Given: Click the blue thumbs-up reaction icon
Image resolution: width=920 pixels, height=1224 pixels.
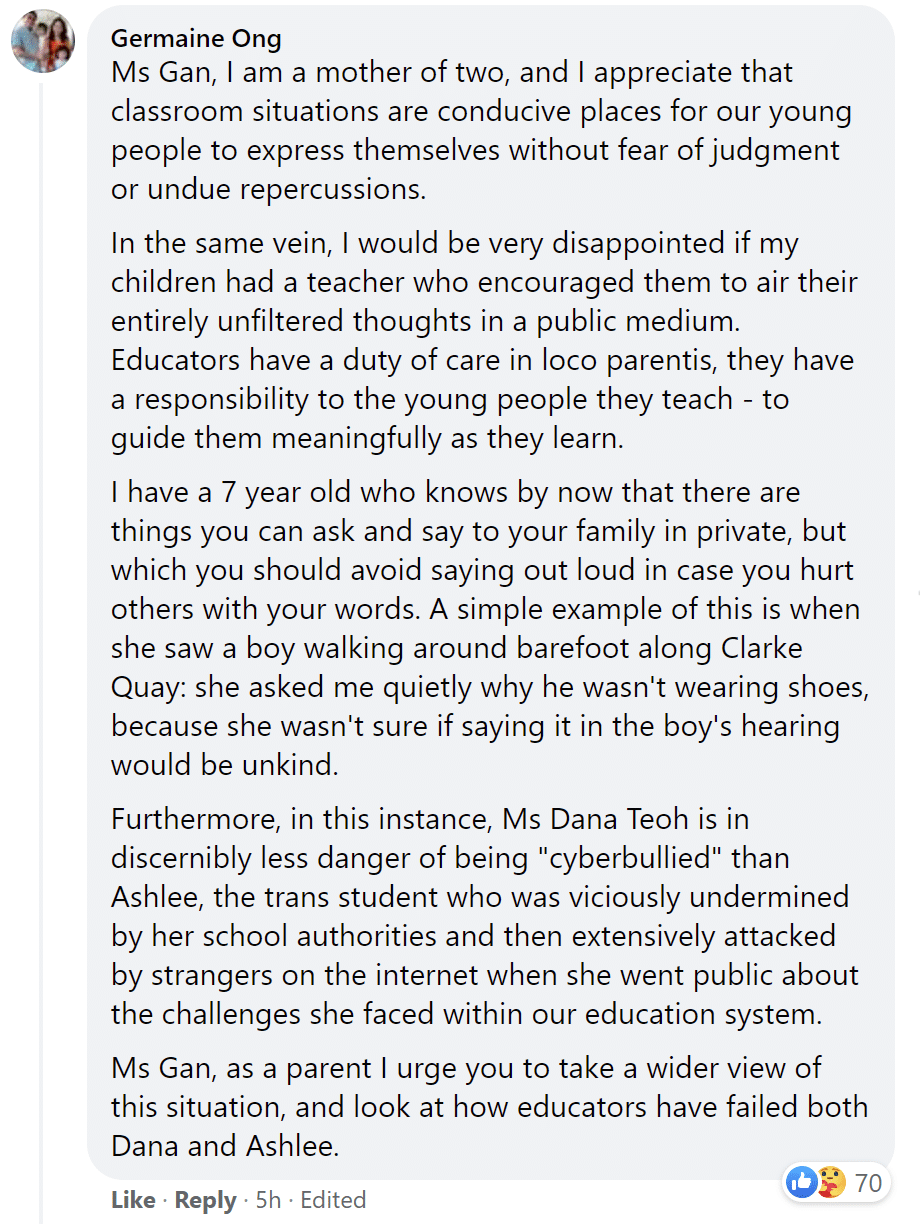Looking at the screenshot, I should pos(802,1183).
